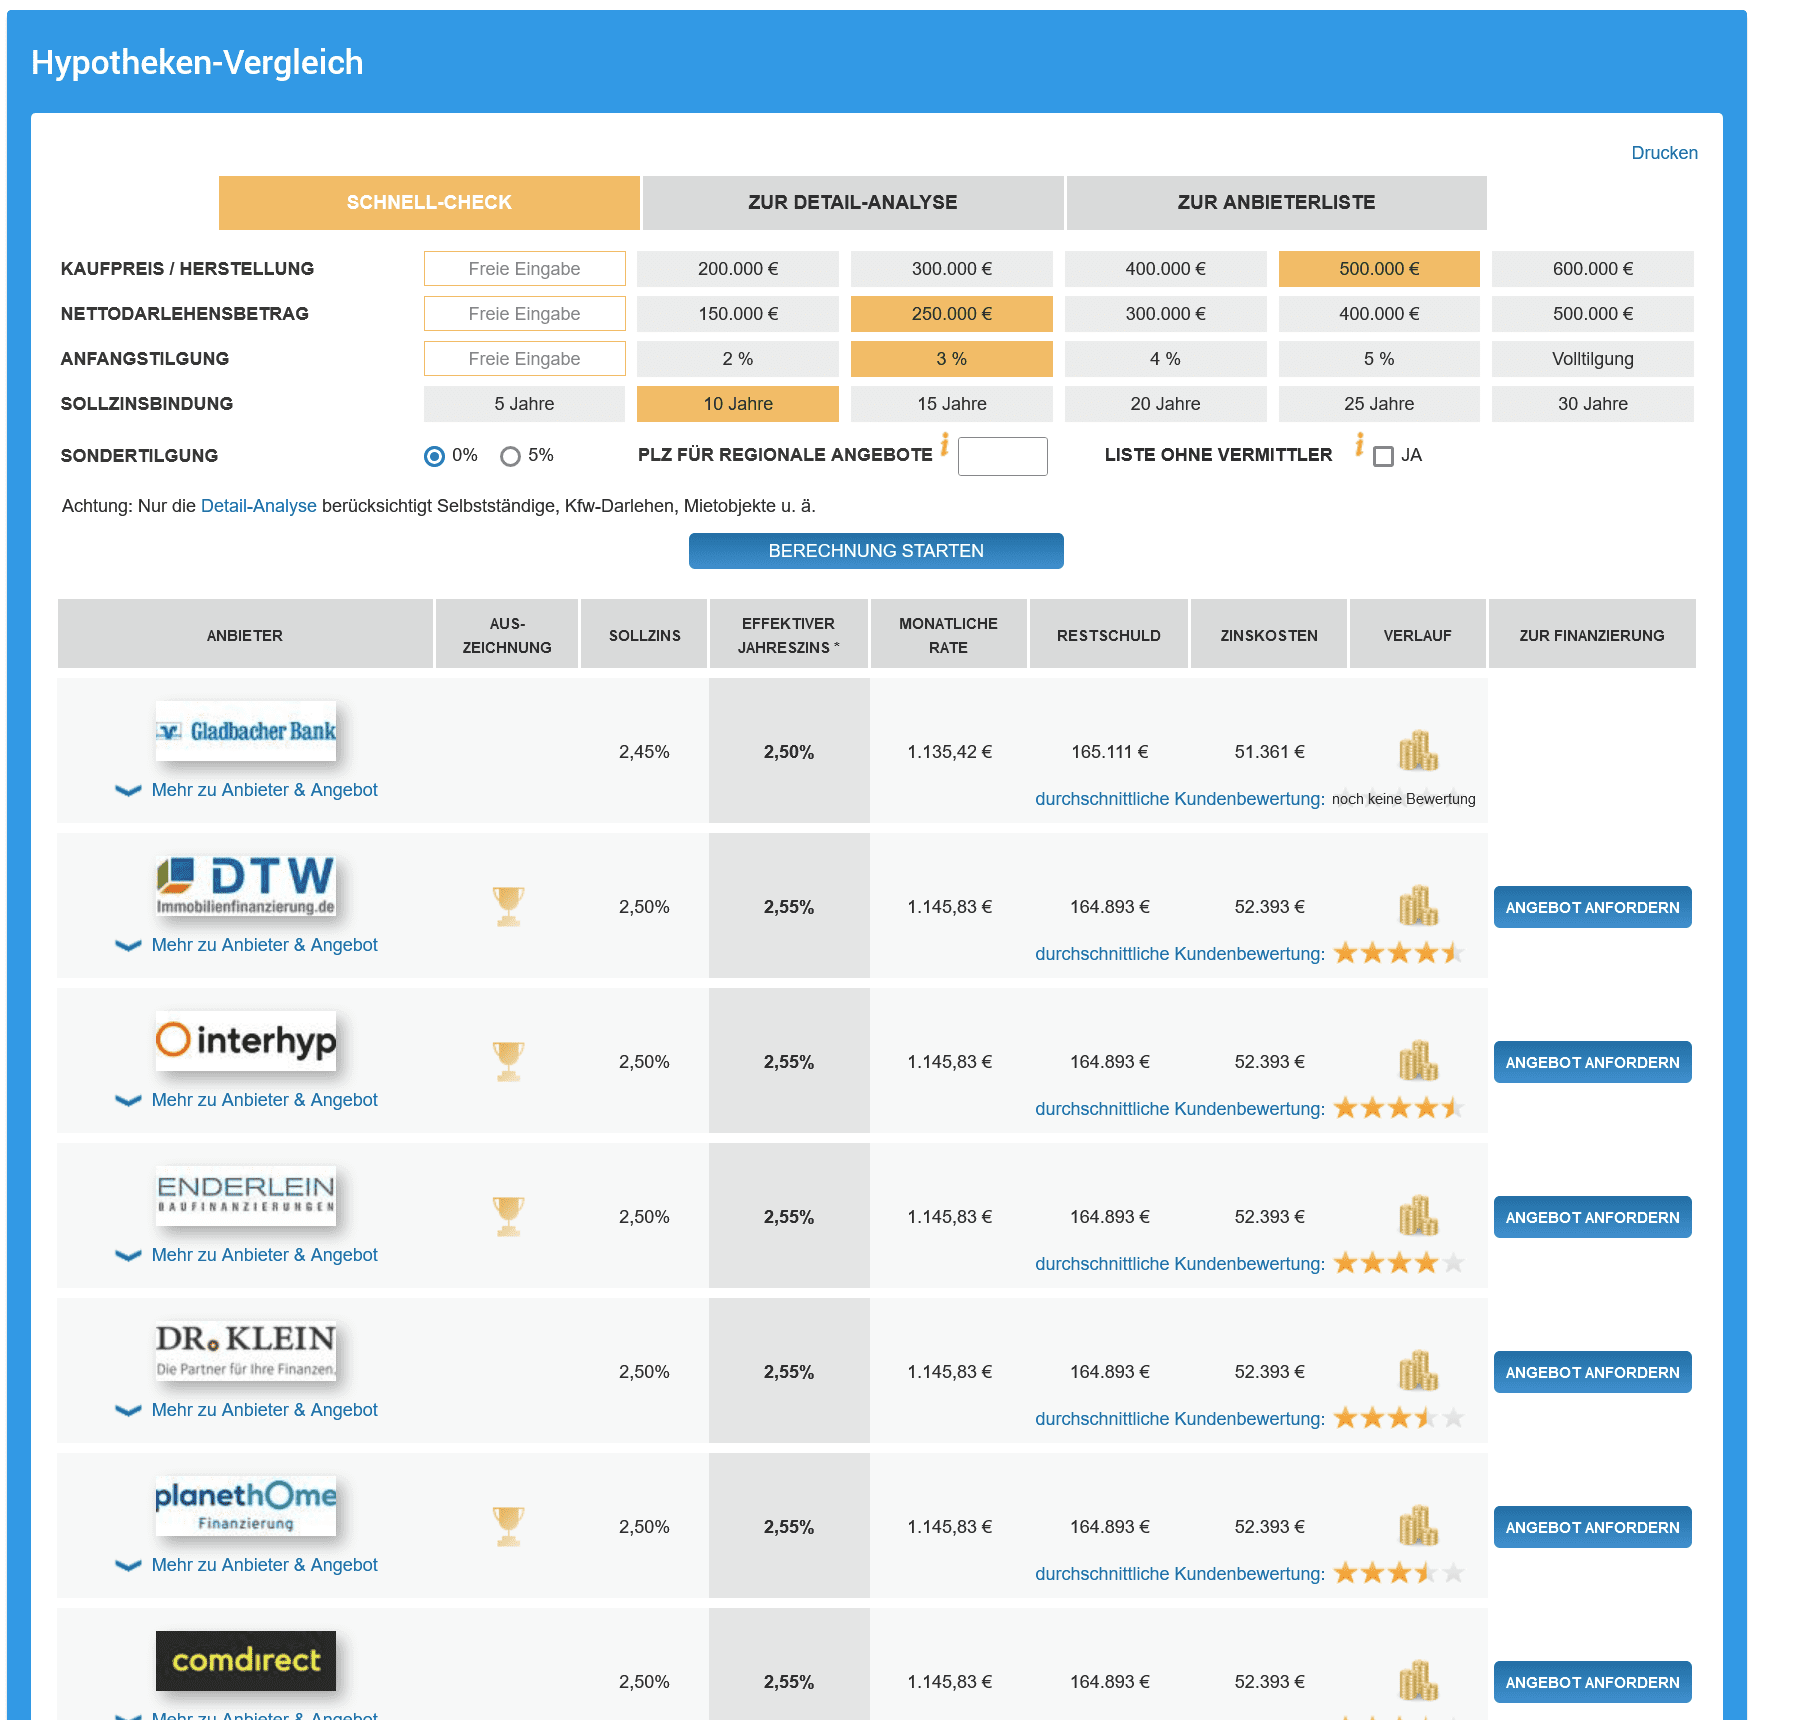Viewport: 1801px width, 1720px height.
Task: Open the coin stack Verlauf icon for DTW
Action: pyautogui.click(x=1418, y=906)
